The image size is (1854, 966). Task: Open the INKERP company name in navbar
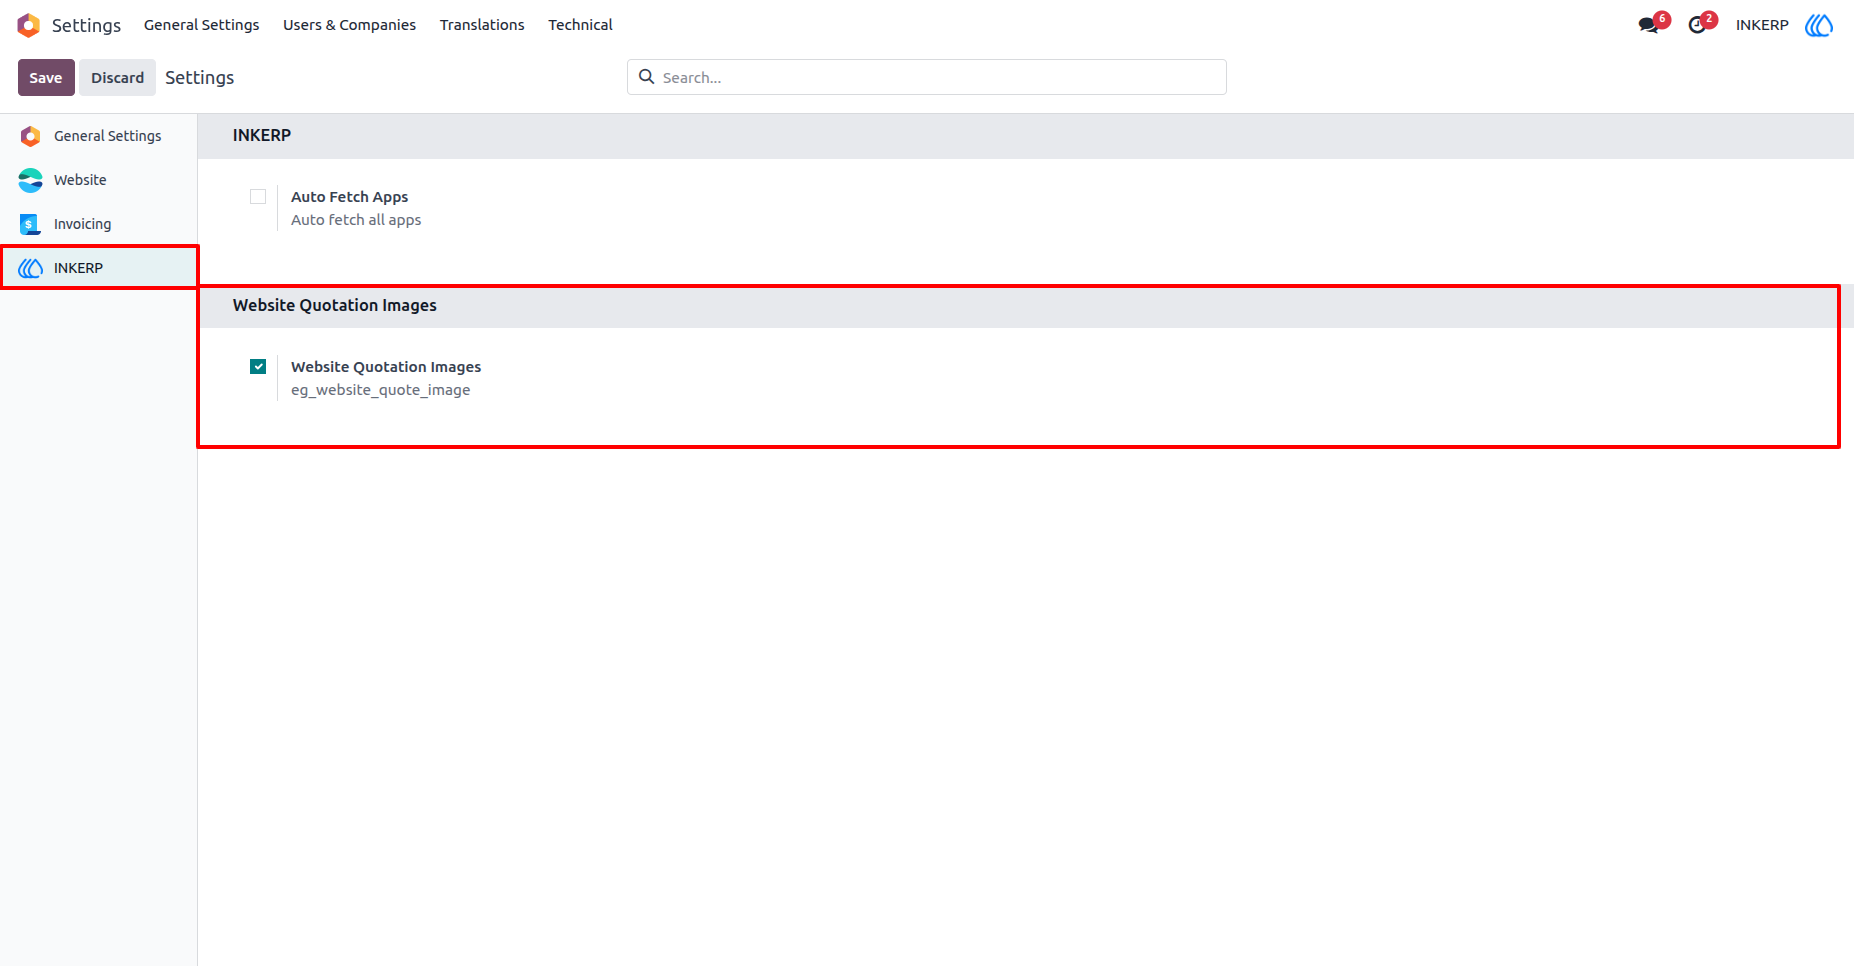click(x=1762, y=25)
